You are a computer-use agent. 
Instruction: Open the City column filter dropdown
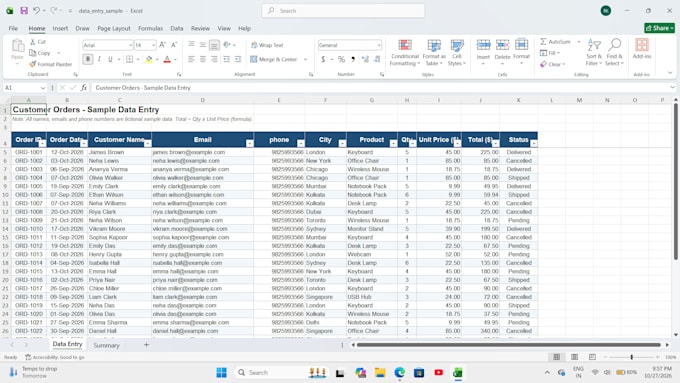pos(342,143)
